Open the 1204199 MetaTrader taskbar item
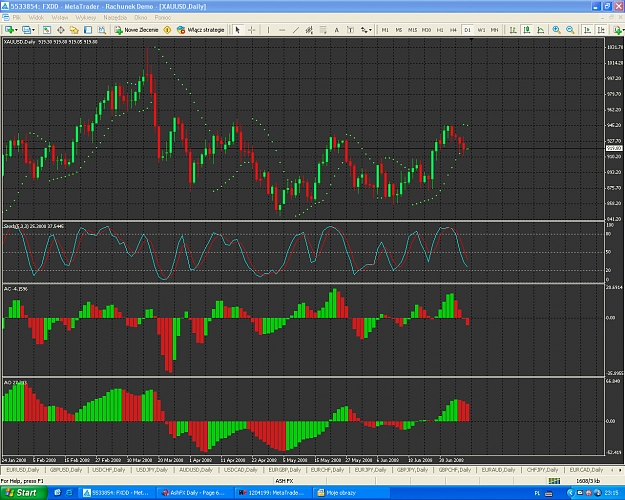Viewport: 625px width, 500px height. (272, 493)
